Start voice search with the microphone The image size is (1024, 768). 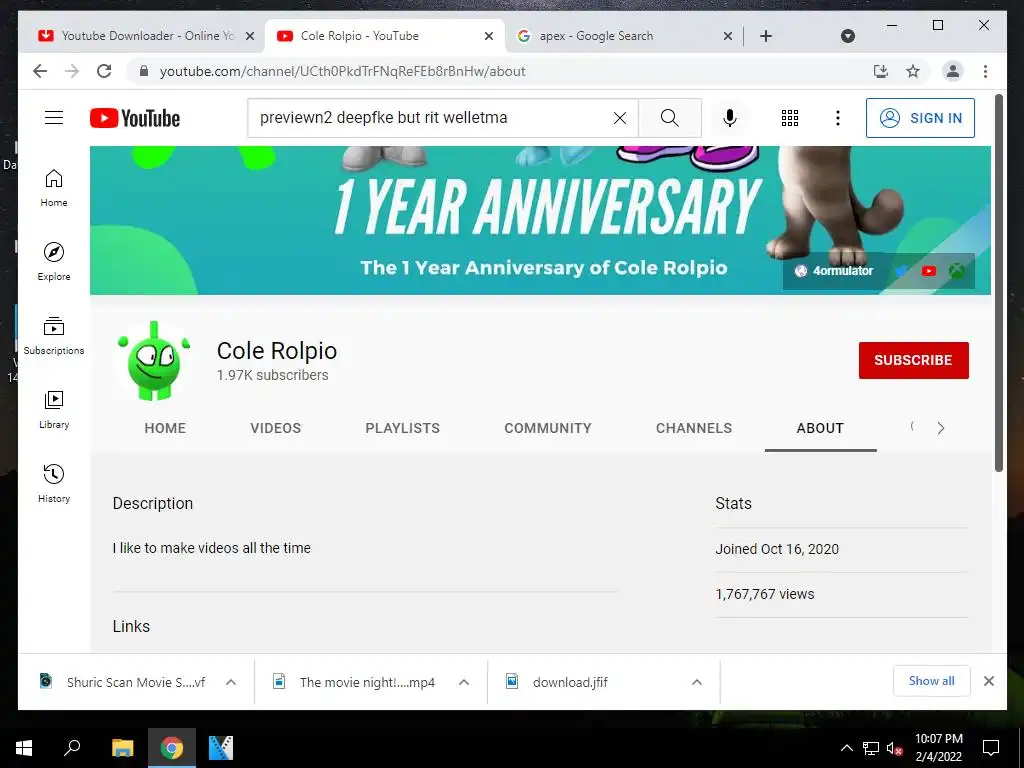(730, 118)
